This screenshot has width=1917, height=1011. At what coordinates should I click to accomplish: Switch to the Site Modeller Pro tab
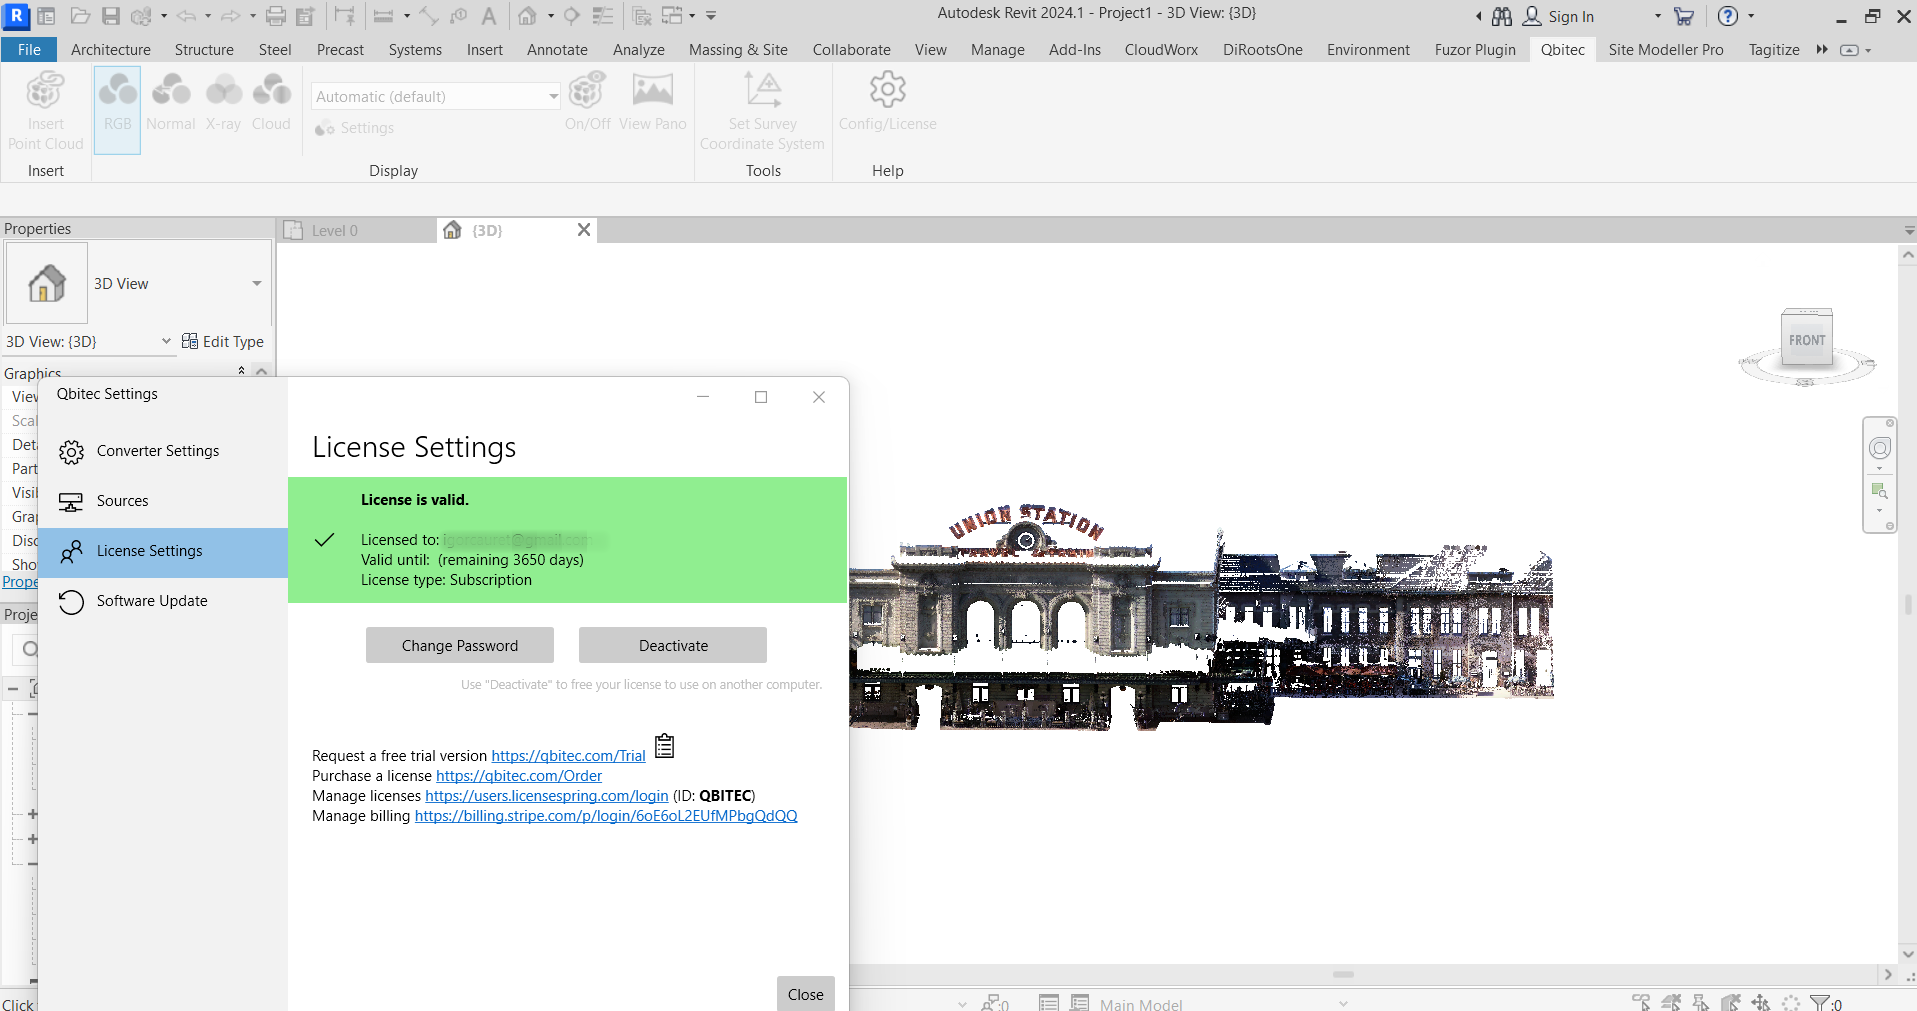point(1666,50)
